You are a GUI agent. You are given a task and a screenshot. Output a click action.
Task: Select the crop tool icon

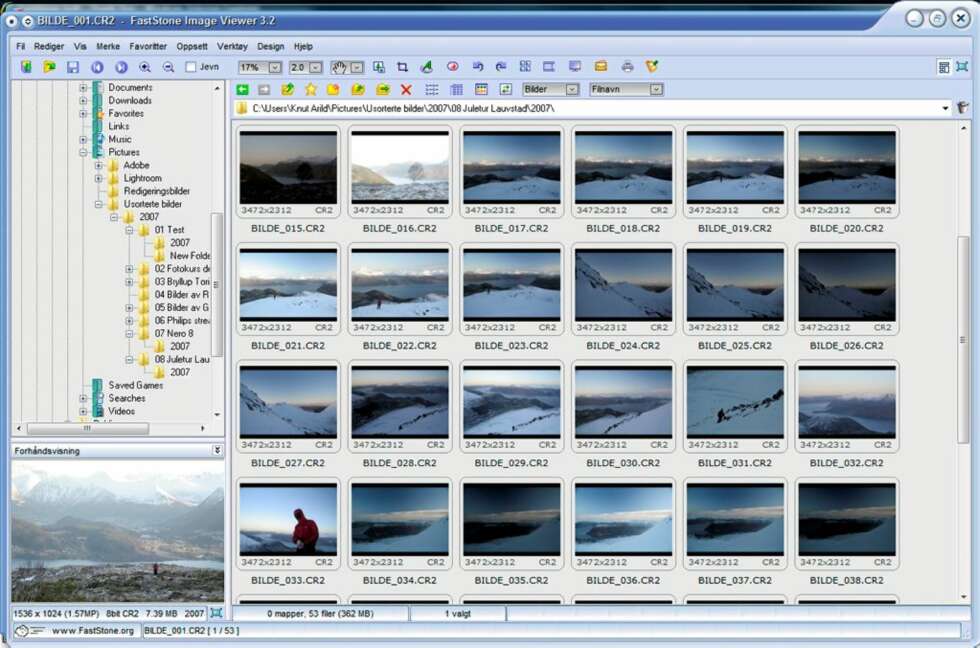[x=402, y=67]
